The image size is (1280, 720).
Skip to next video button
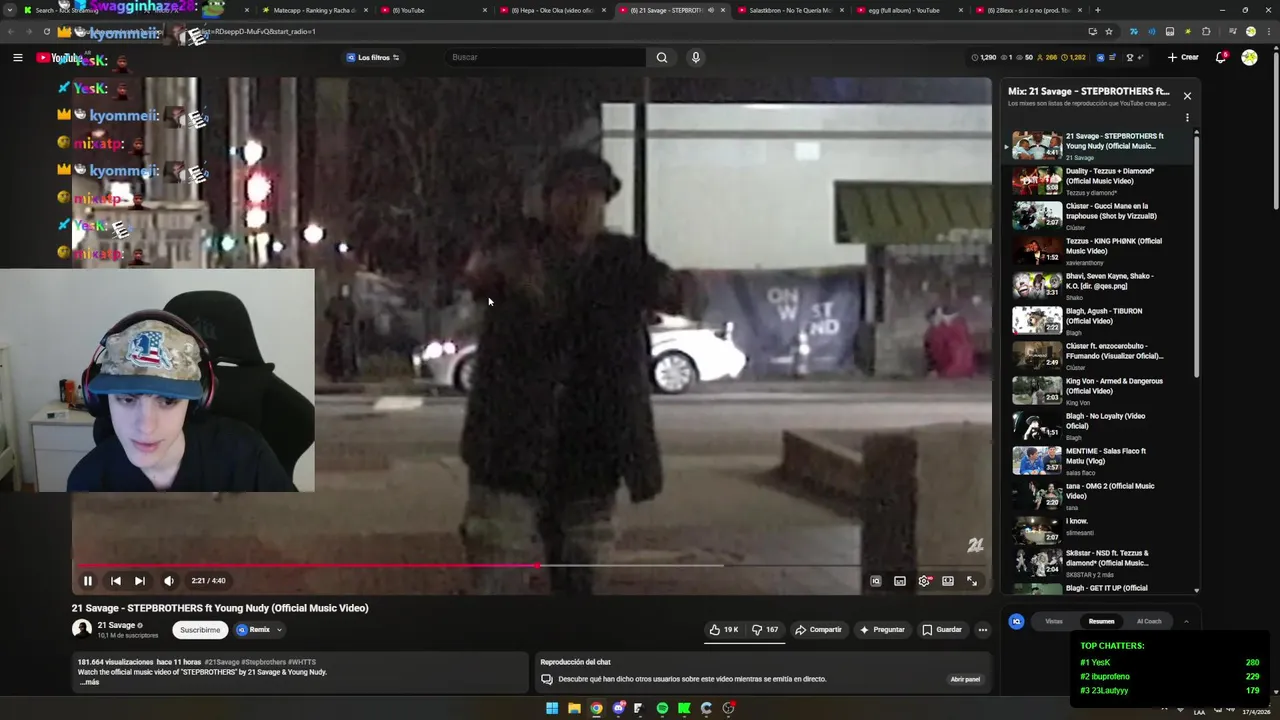(140, 581)
